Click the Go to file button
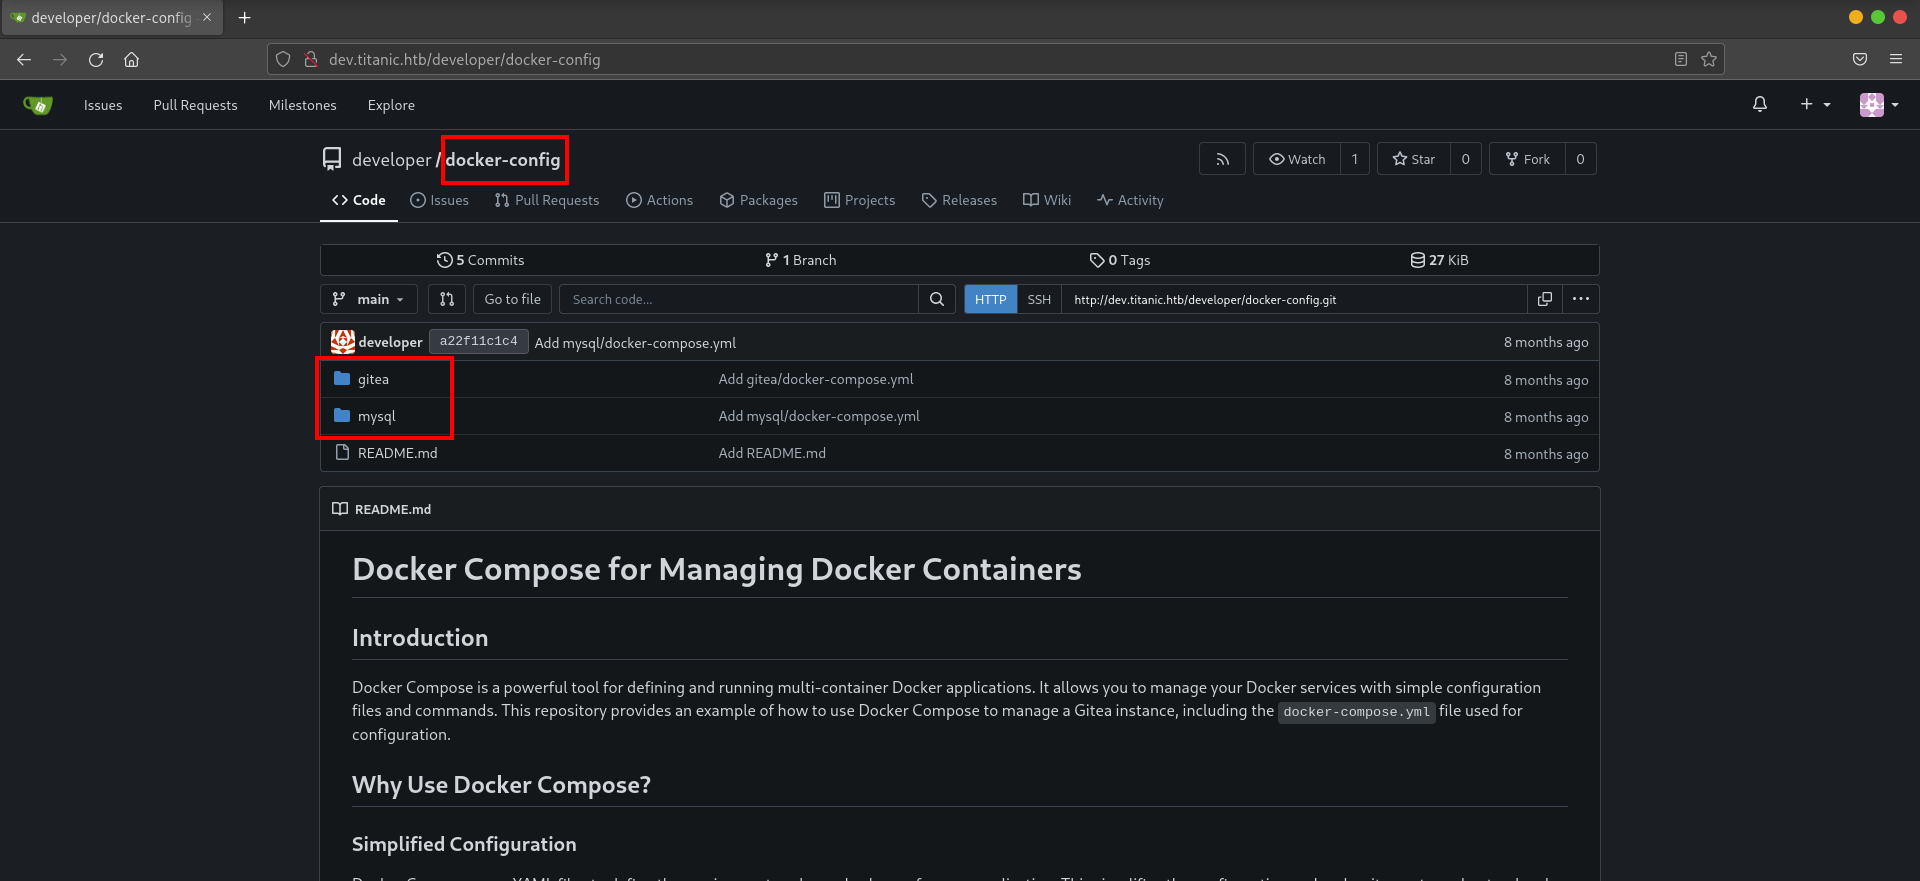 click(x=512, y=299)
